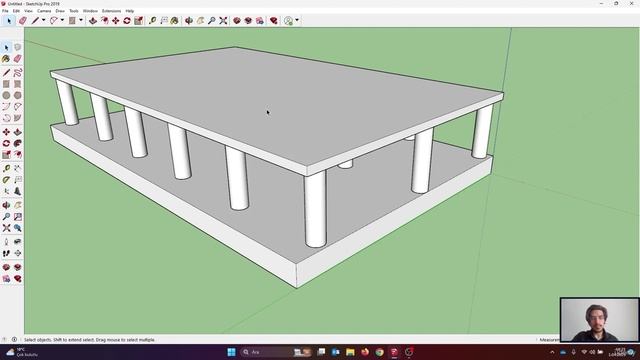Open the Draw menu
Image resolution: width=640 pixels, height=360 pixels.
60,11
